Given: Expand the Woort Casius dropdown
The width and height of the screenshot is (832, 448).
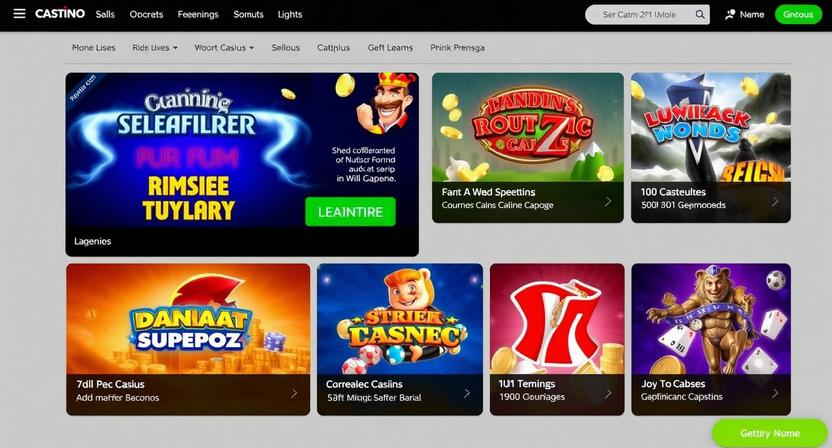Looking at the screenshot, I should point(224,48).
